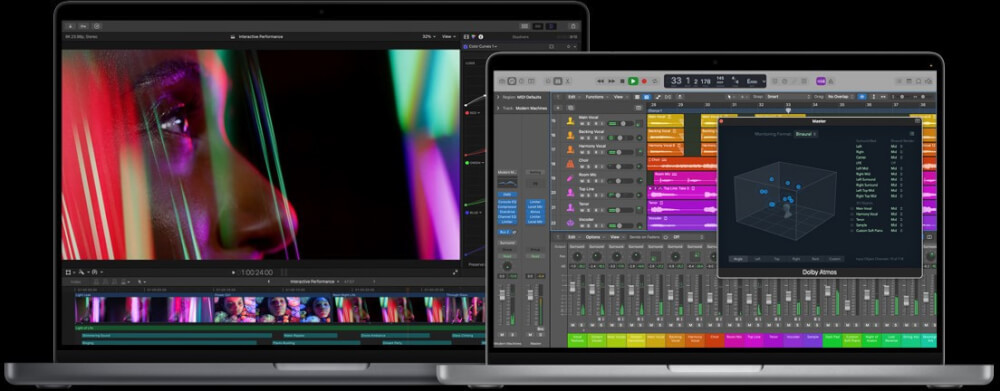This screenshot has height=391, width=1000.
Task: Click the 33 bar position in Logic's LCD
Action: point(676,81)
